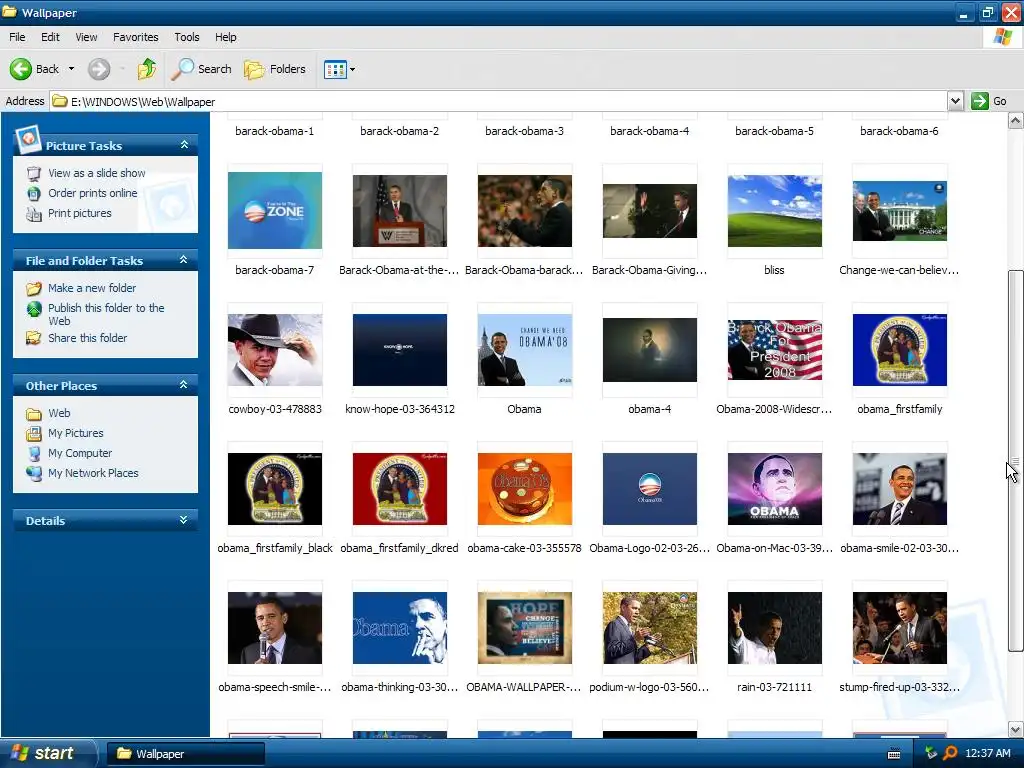Select the Barack-Obama-Giving thumbnail
The image size is (1024, 768).
(x=650, y=210)
